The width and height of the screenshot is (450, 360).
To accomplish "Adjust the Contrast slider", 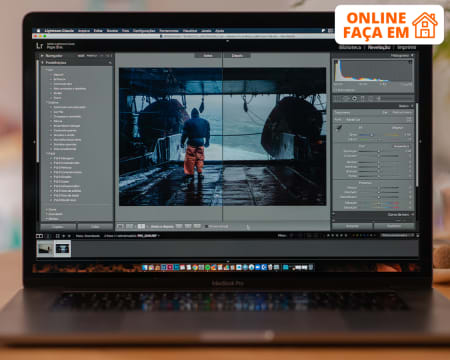I will (x=379, y=156).
